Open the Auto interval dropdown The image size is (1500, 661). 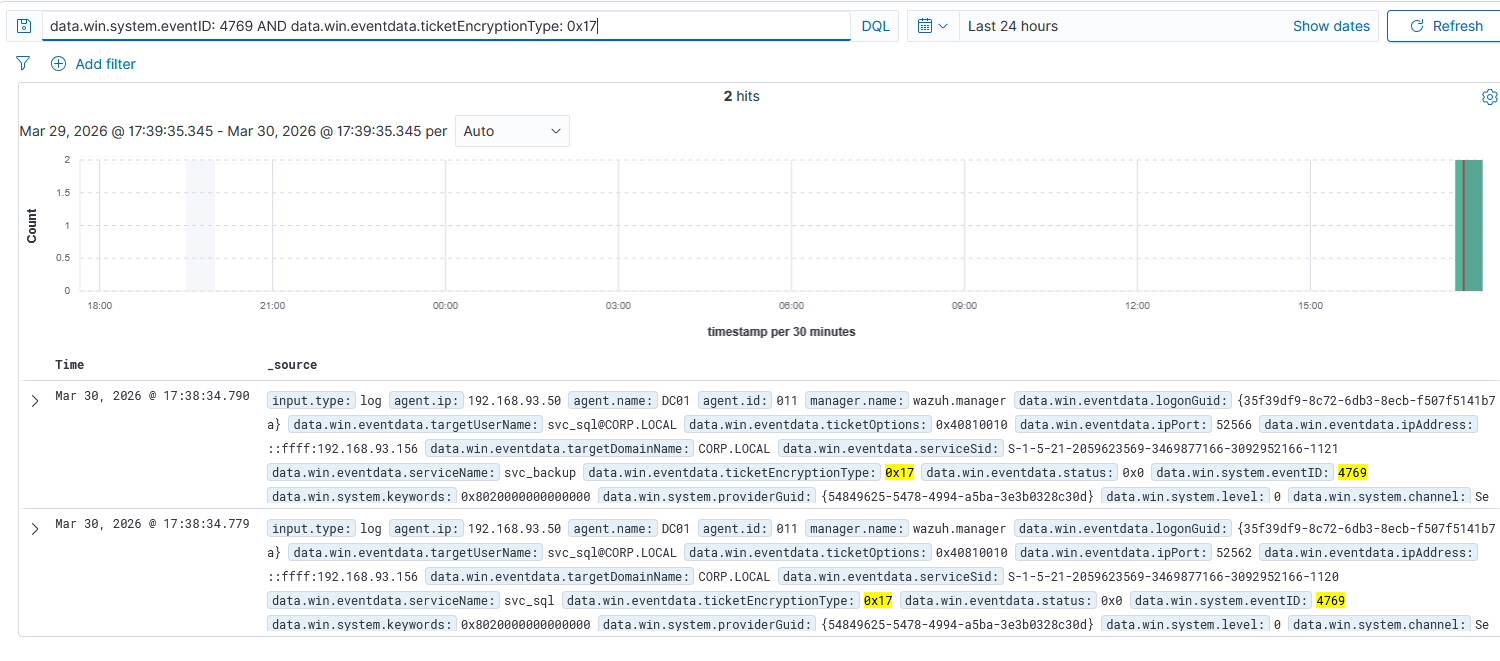(x=512, y=131)
